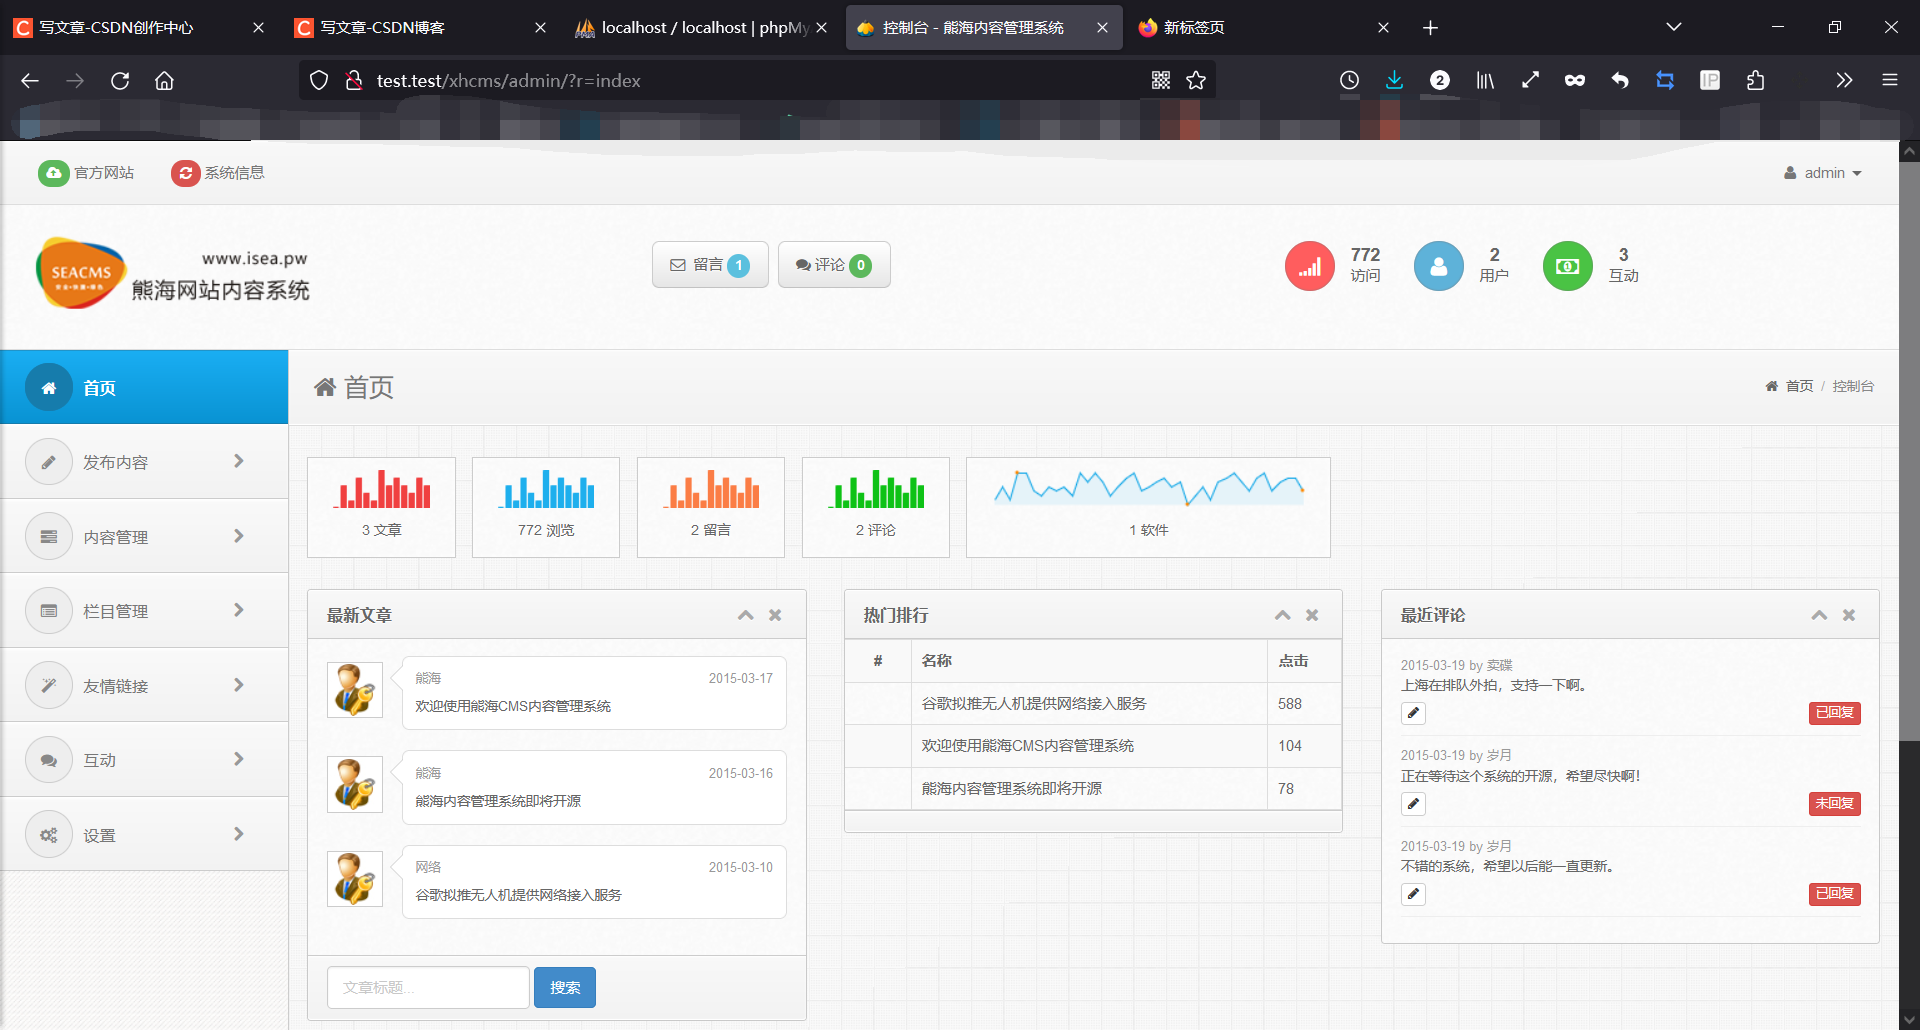
Task: Click the 搜索 search button
Action: [564, 987]
